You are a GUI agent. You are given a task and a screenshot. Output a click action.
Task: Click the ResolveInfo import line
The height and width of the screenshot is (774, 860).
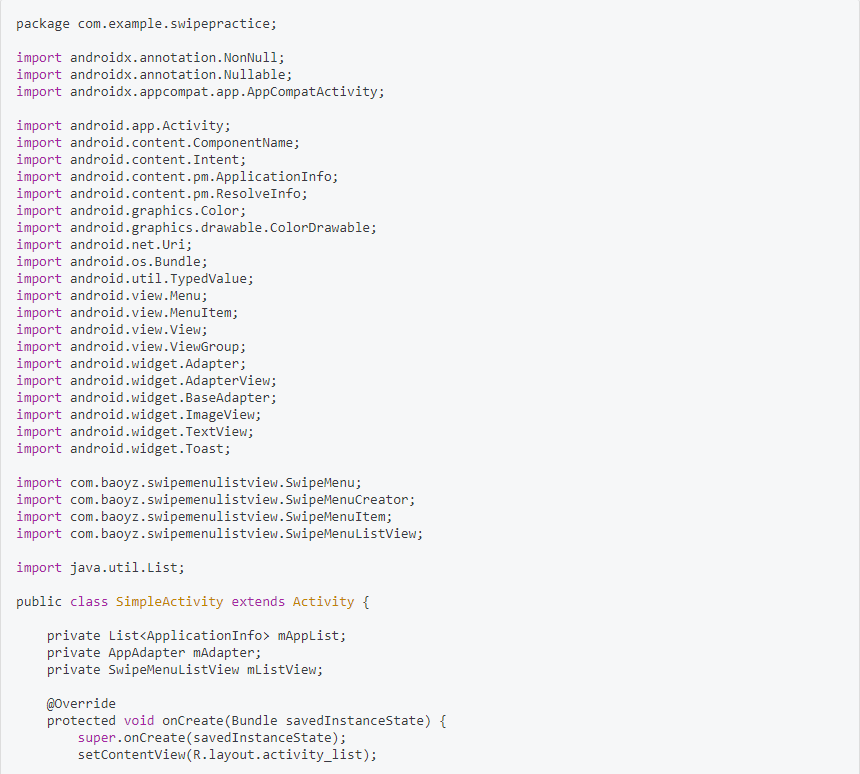pyautogui.click(x=162, y=194)
